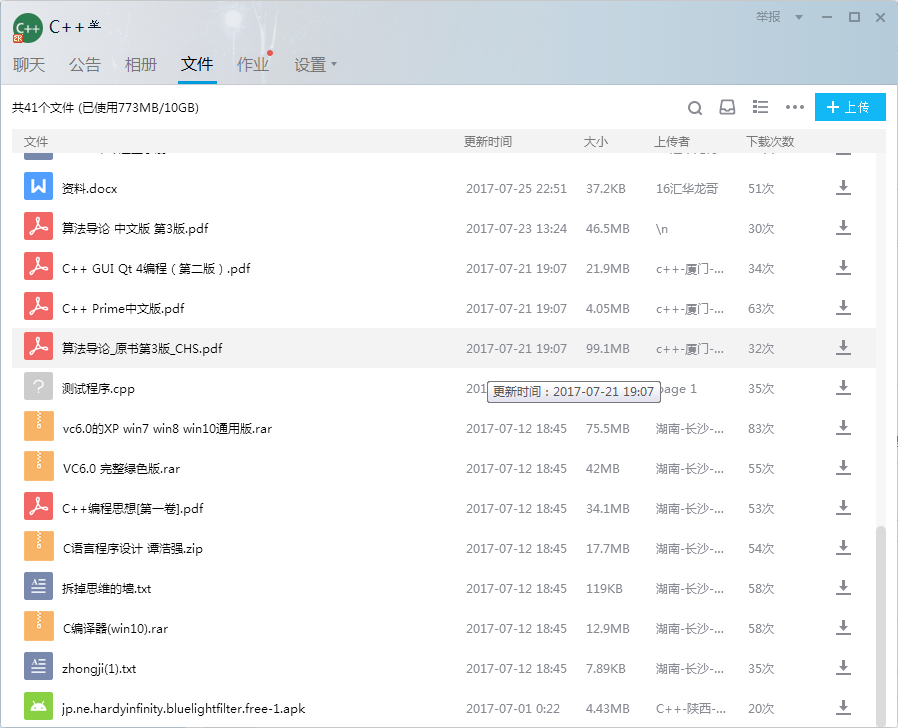The height and width of the screenshot is (728, 898).
Task: Open the 公告 tab
Action: [85, 65]
